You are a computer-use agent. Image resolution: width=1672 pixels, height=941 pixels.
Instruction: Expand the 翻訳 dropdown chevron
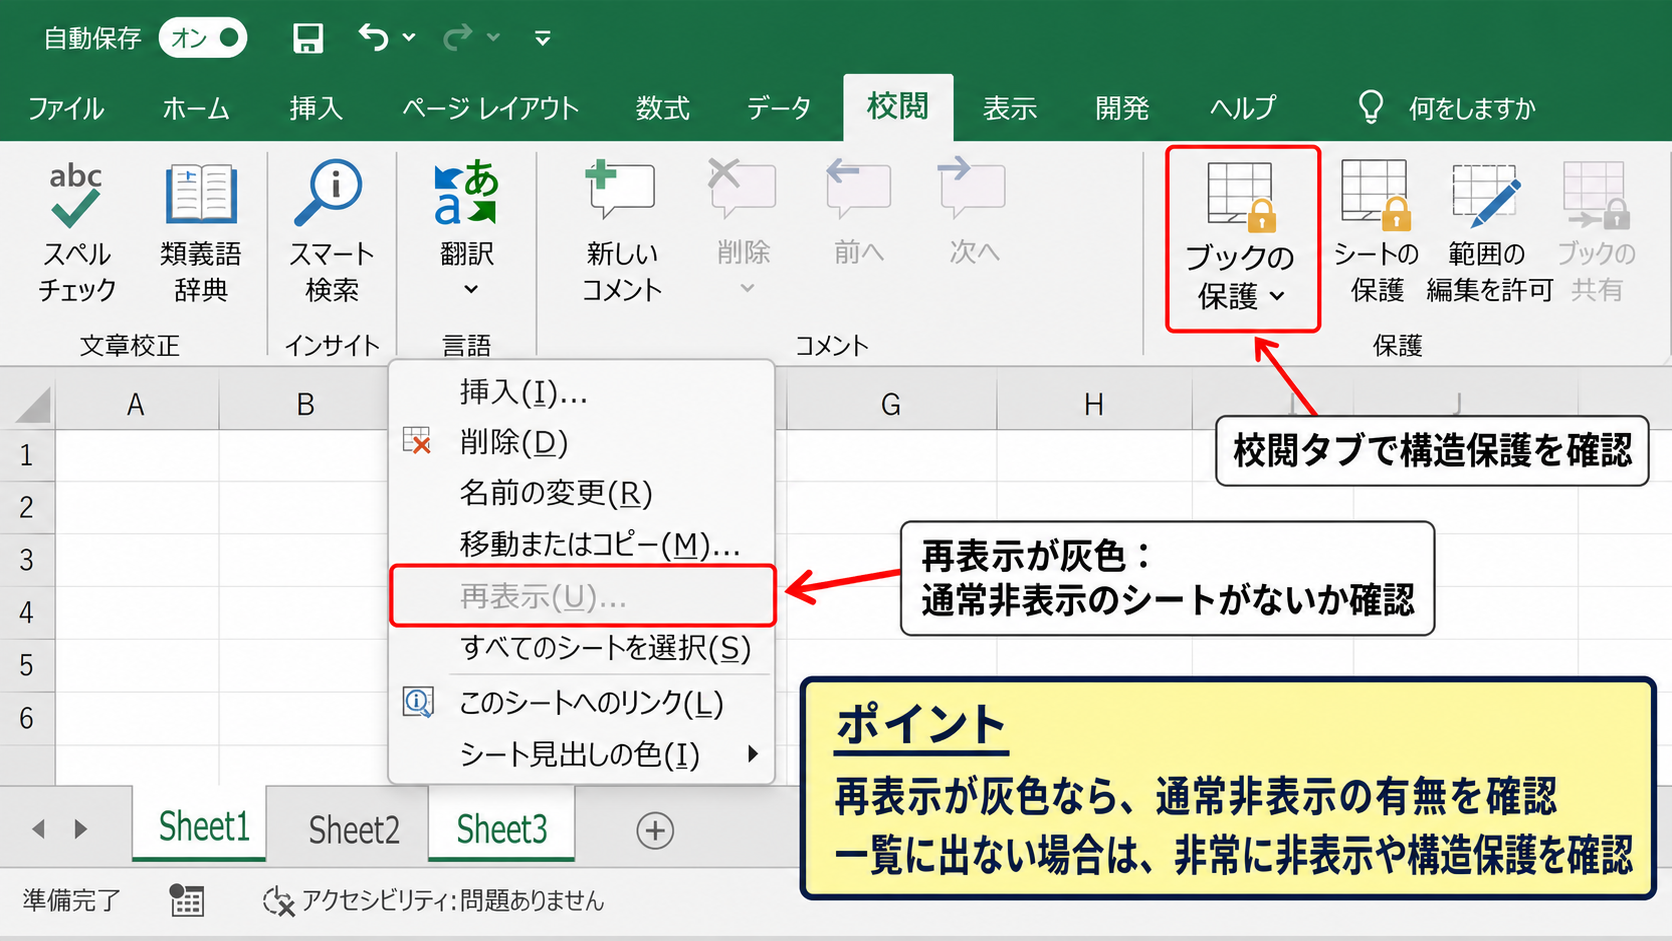pos(471,290)
